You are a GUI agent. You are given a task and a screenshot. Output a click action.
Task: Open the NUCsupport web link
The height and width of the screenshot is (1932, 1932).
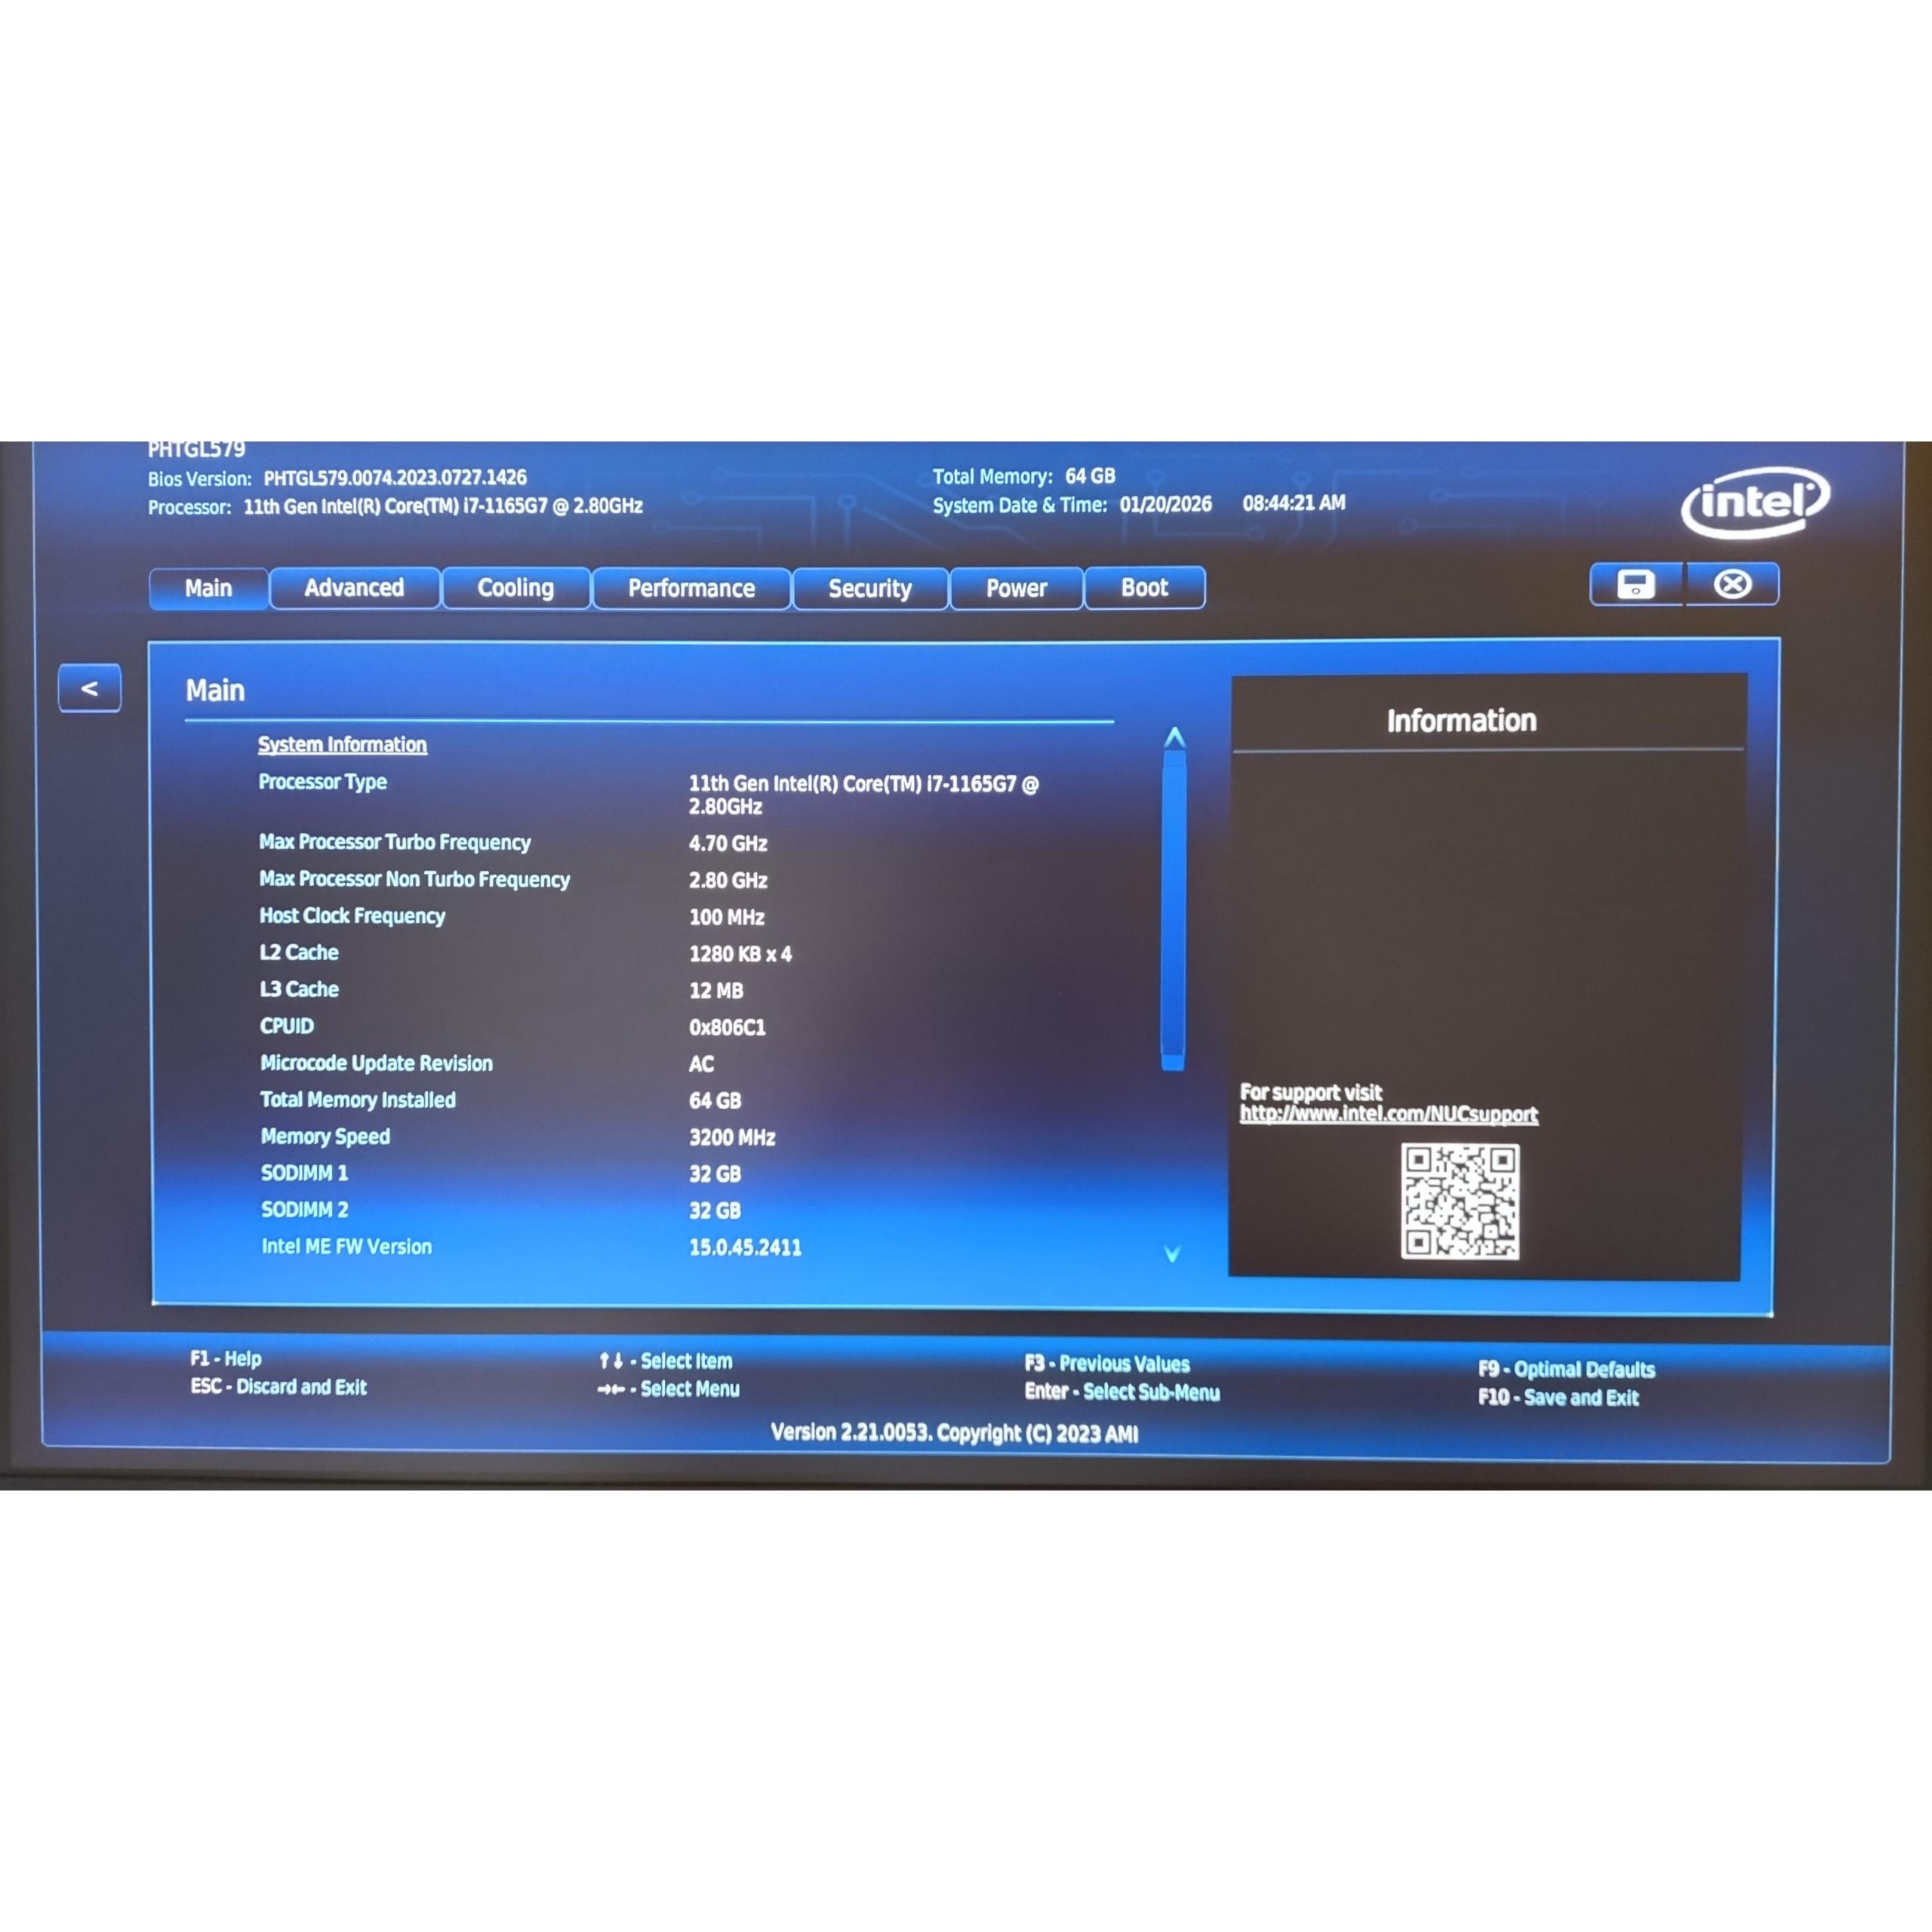(1388, 1114)
